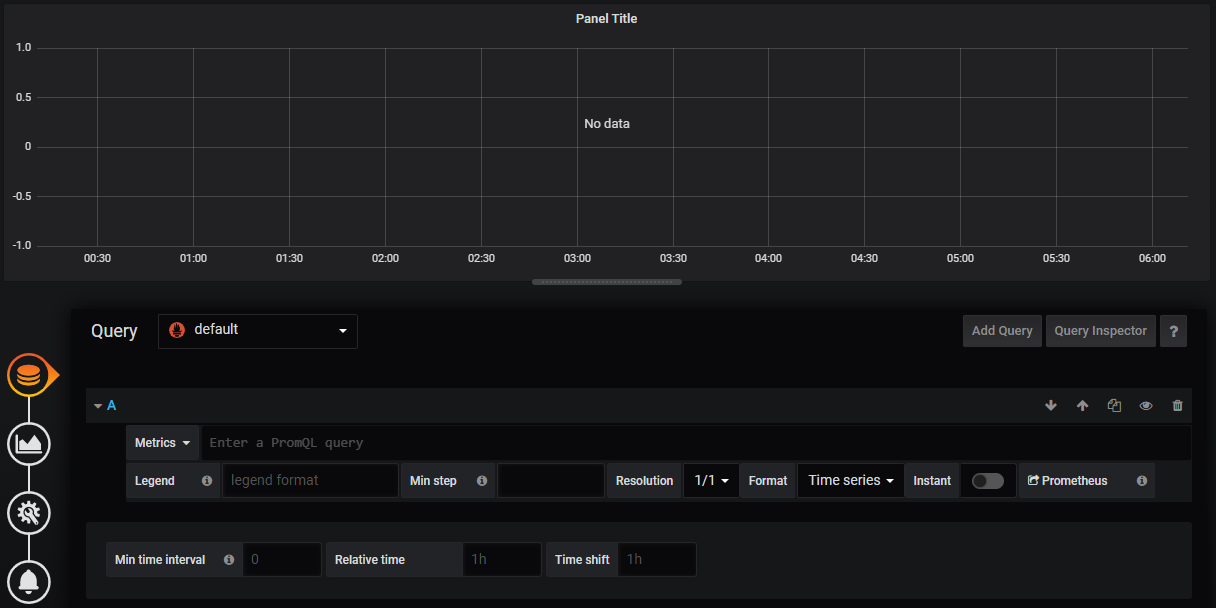Toggle query A visibility eye icon
This screenshot has width=1216, height=608.
coord(1146,406)
